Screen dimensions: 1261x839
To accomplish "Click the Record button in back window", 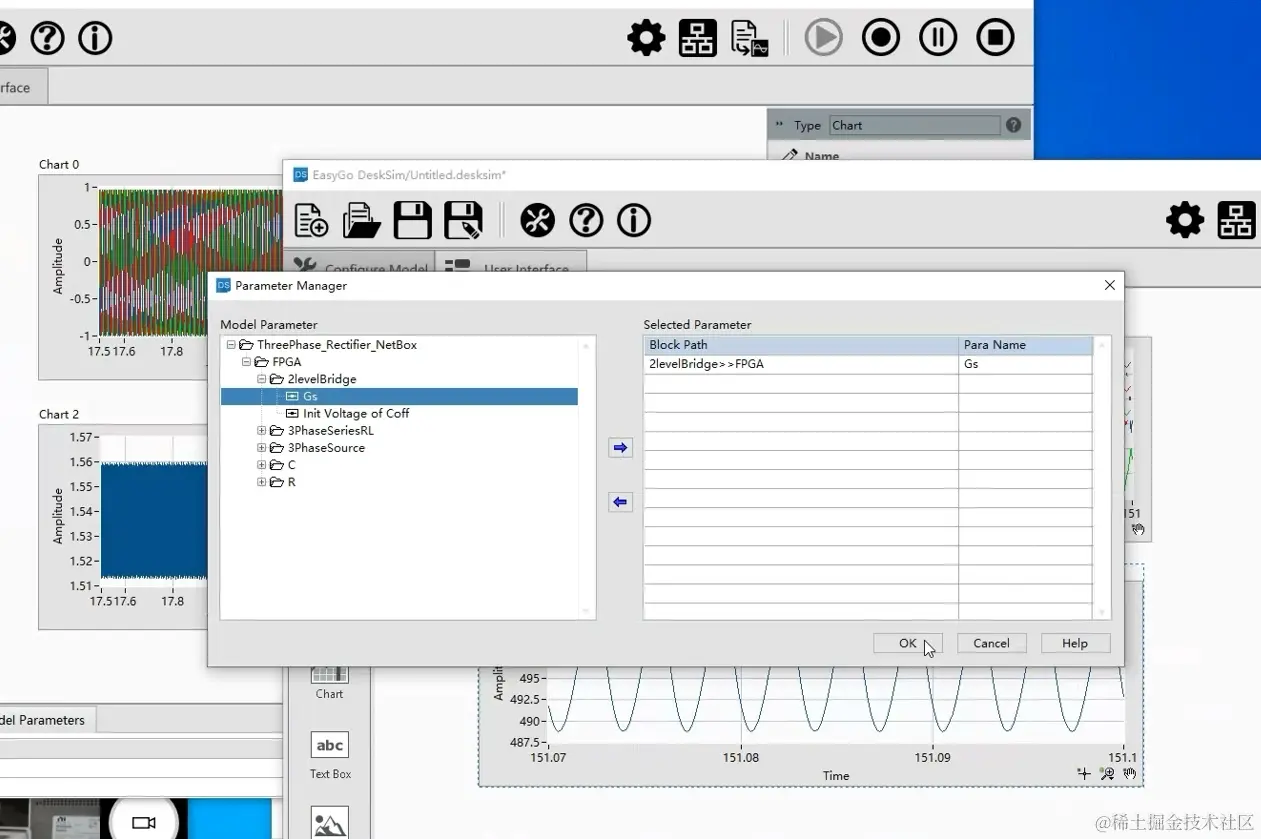I will coord(881,38).
